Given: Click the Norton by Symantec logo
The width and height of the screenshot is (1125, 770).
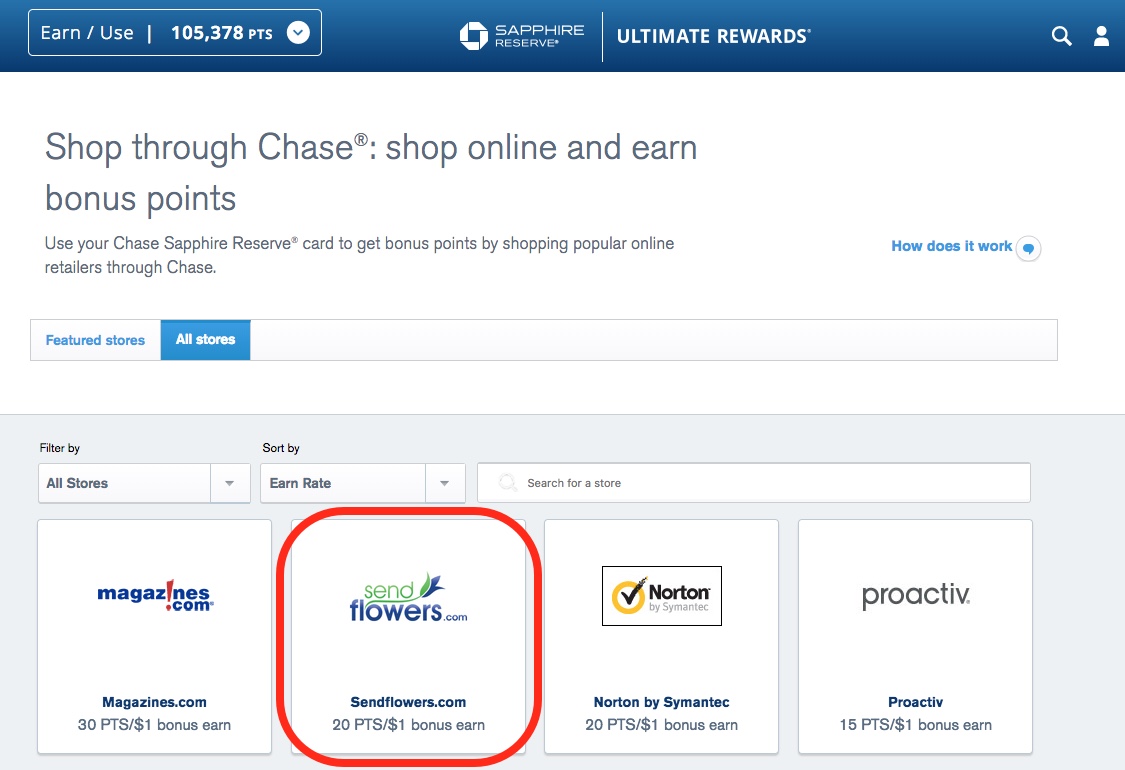Looking at the screenshot, I should (x=662, y=596).
